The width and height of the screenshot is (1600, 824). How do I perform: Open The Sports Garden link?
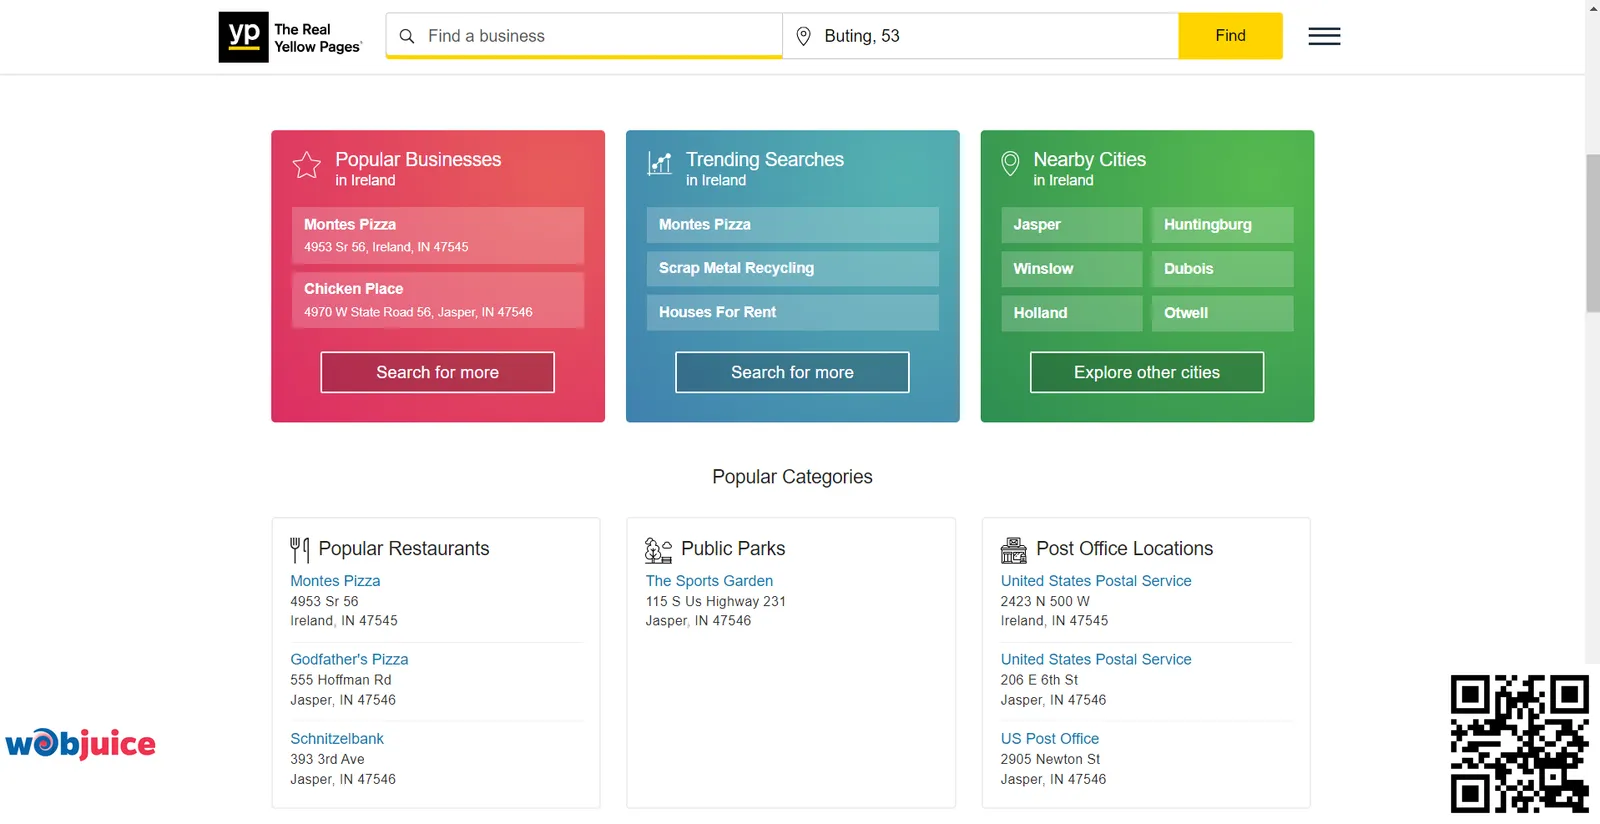point(709,581)
